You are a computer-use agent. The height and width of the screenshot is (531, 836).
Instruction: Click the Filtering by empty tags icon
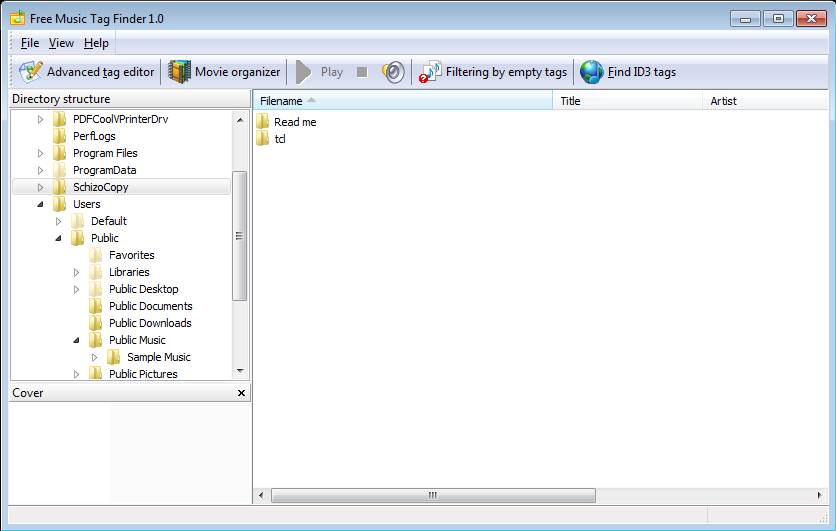pos(430,72)
